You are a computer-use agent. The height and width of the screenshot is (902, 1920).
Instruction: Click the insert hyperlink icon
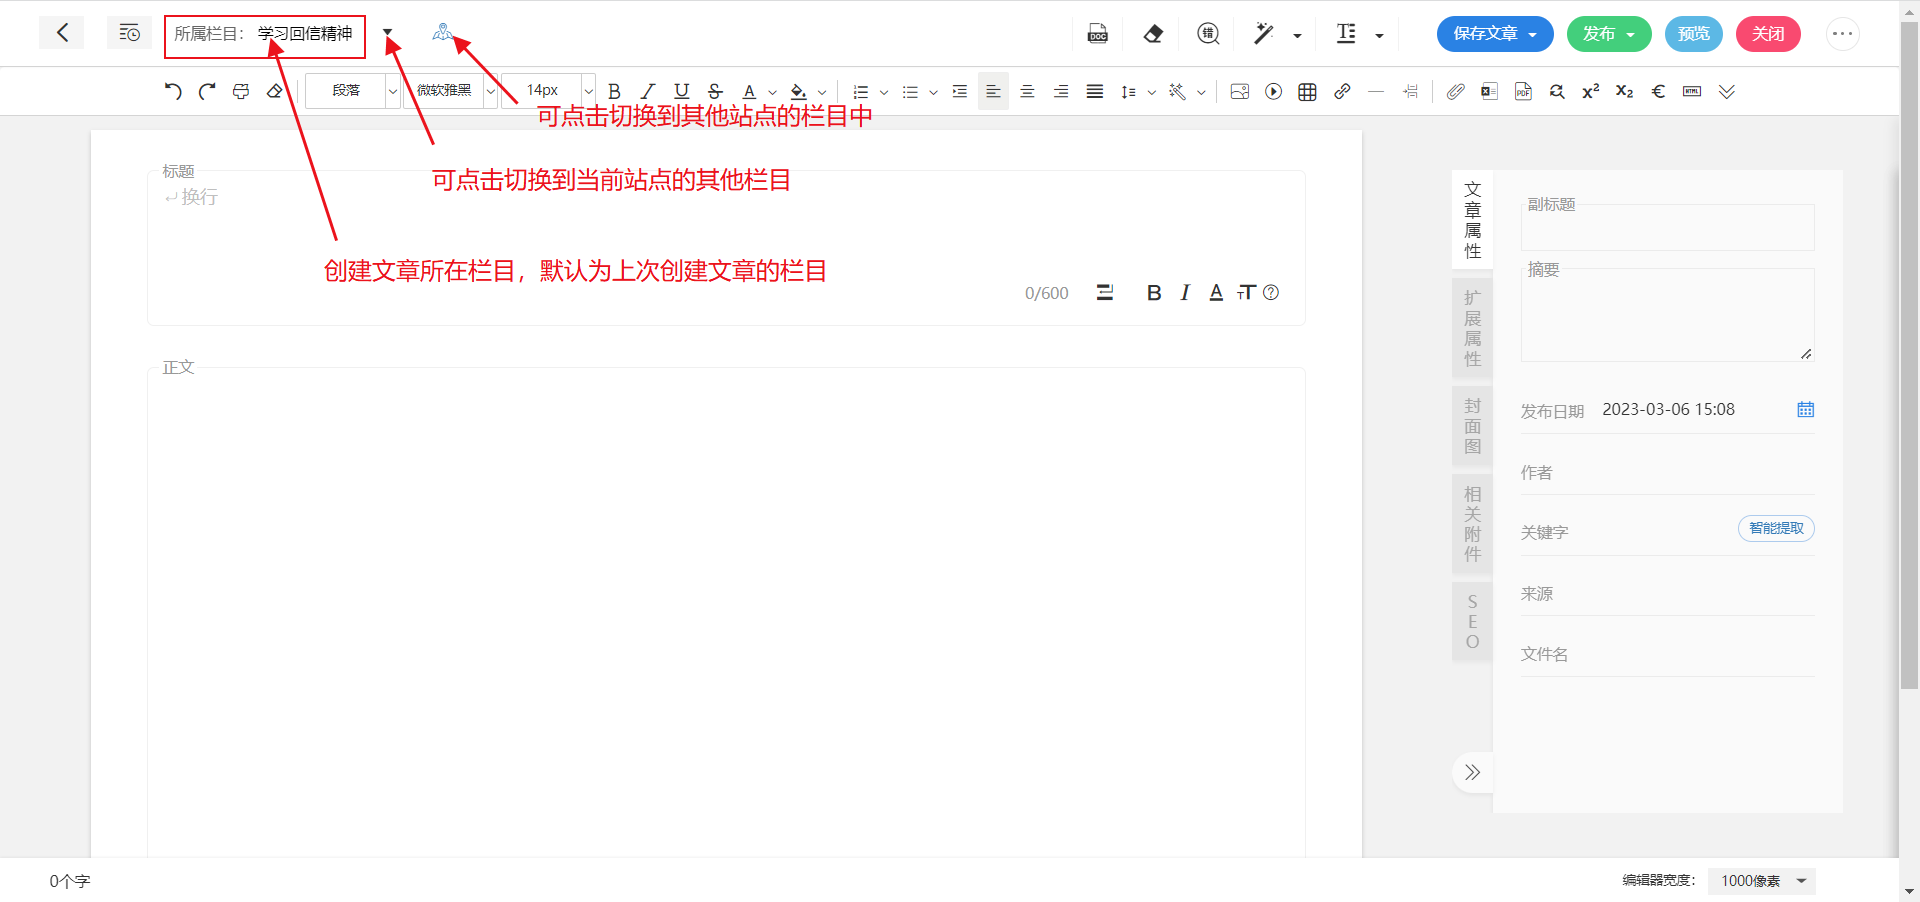coord(1342,92)
